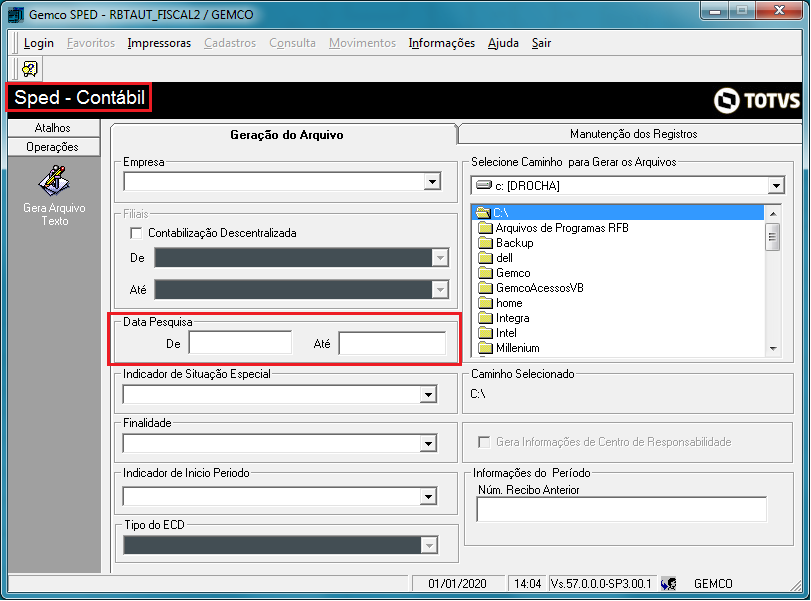
Task: Open the Empresa dropdown
Action: [432, 182]
